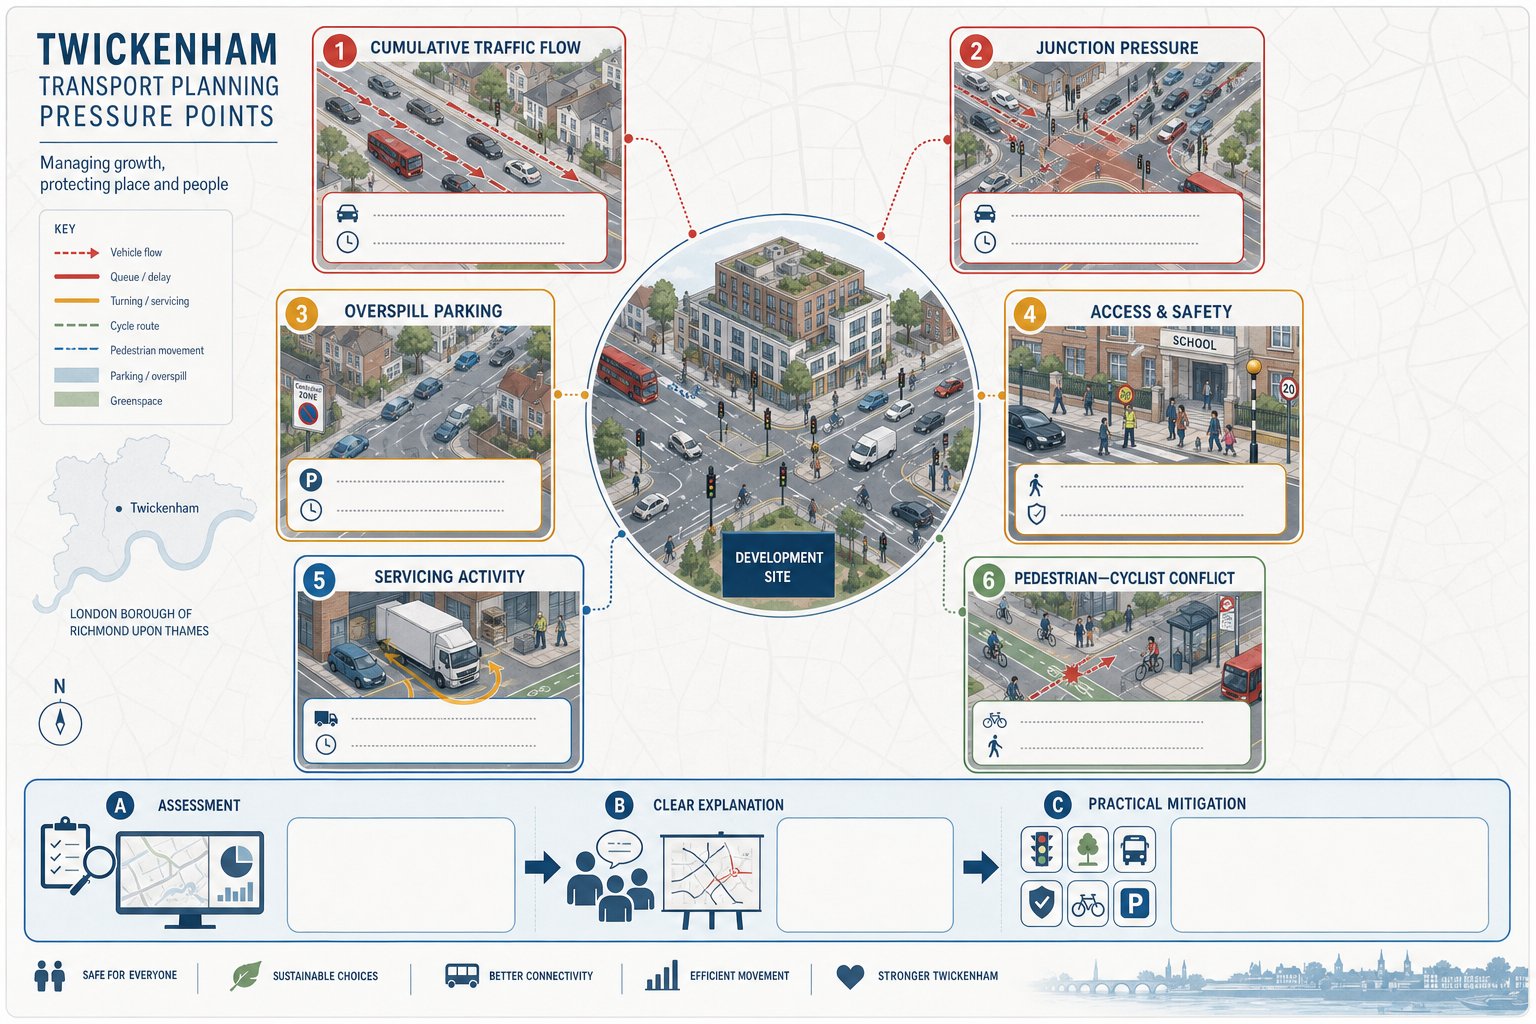Viewport: 1536px width, 1024px height.
Task: Click the Parking / overspill blue swatch in key
Action: 76,376
